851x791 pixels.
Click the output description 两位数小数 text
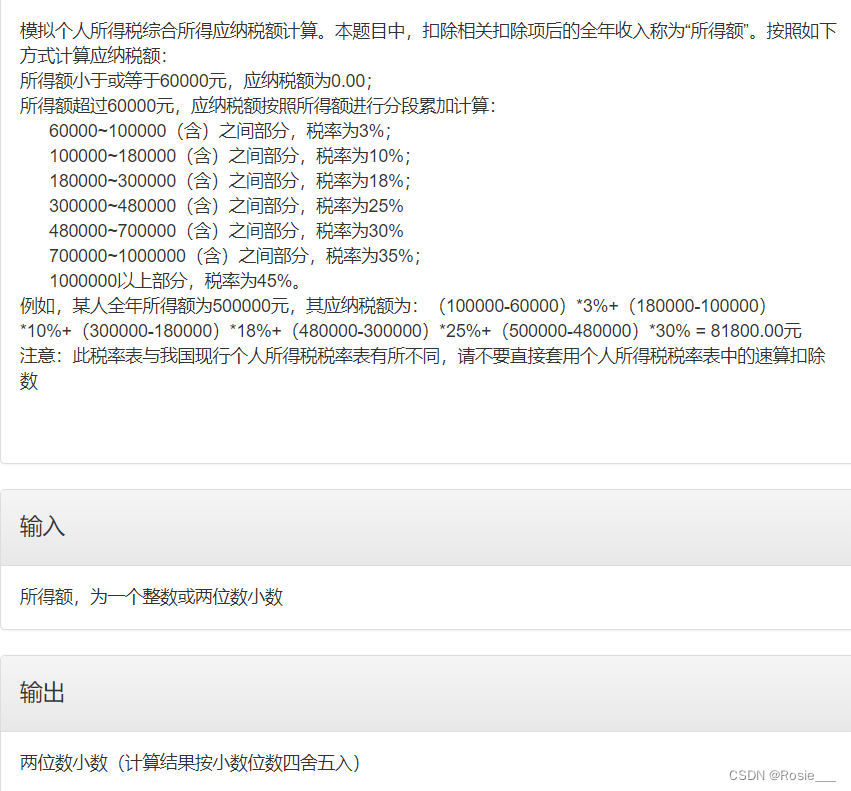tap(190, 763)
